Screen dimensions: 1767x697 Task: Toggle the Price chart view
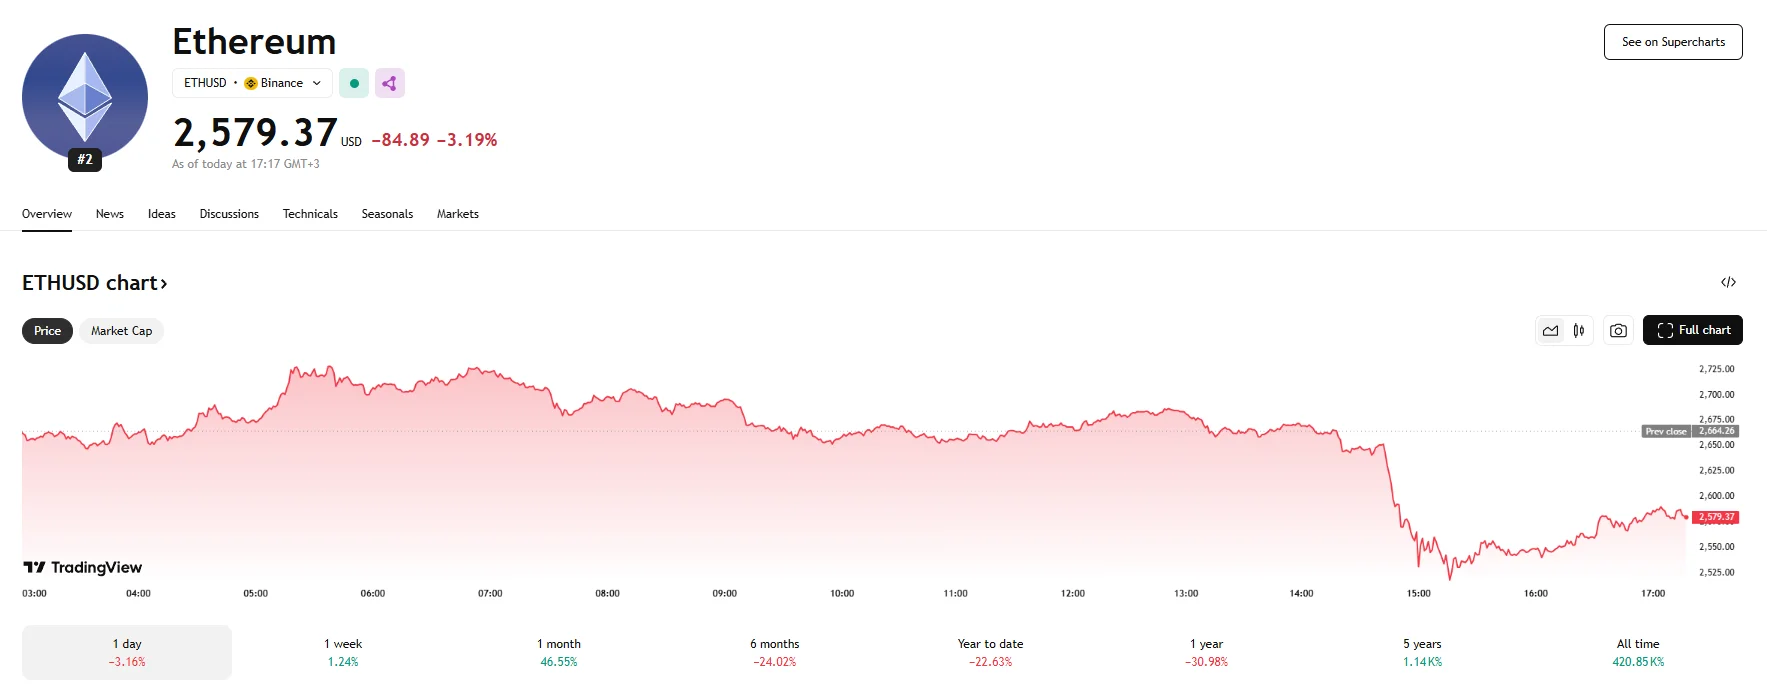[47, 331]
